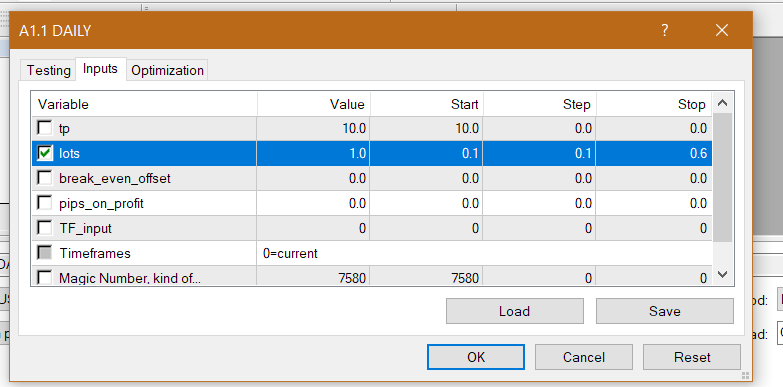Screen dimensions: 783x387
Task: Tick the break_even_offset checkbox
Action: (45, 178)
